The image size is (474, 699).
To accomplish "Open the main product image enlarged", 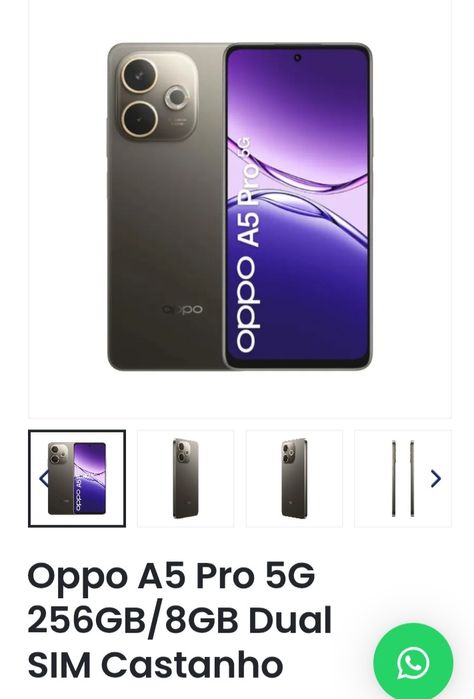I will (240, 207).
